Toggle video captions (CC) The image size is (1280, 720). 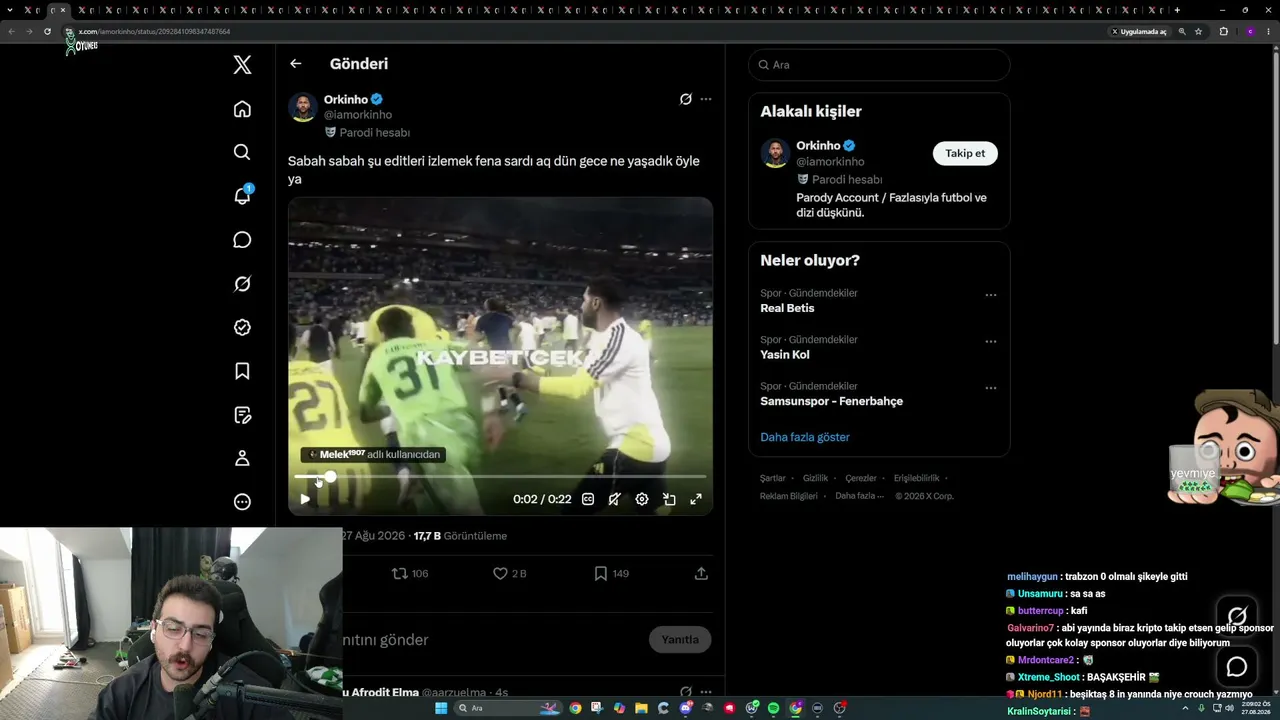pos(588,499)
